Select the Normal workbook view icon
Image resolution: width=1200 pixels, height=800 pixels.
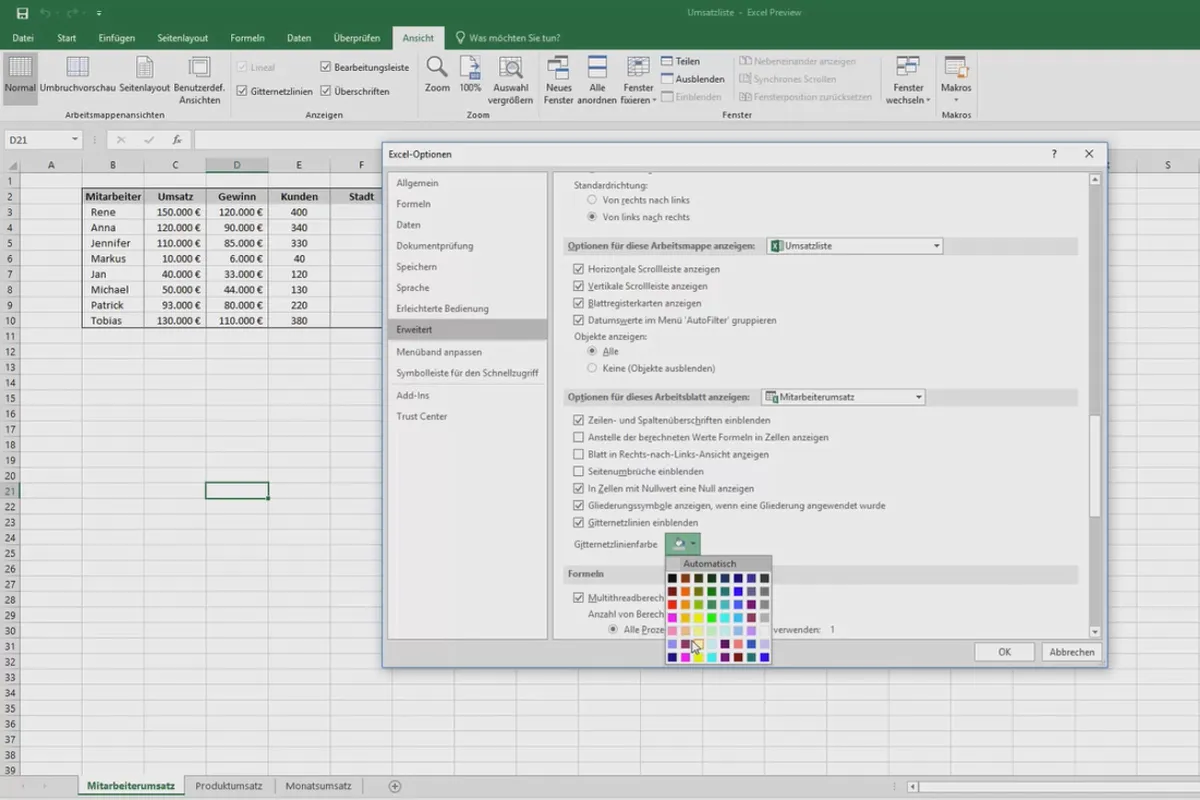tap(20, 67)
